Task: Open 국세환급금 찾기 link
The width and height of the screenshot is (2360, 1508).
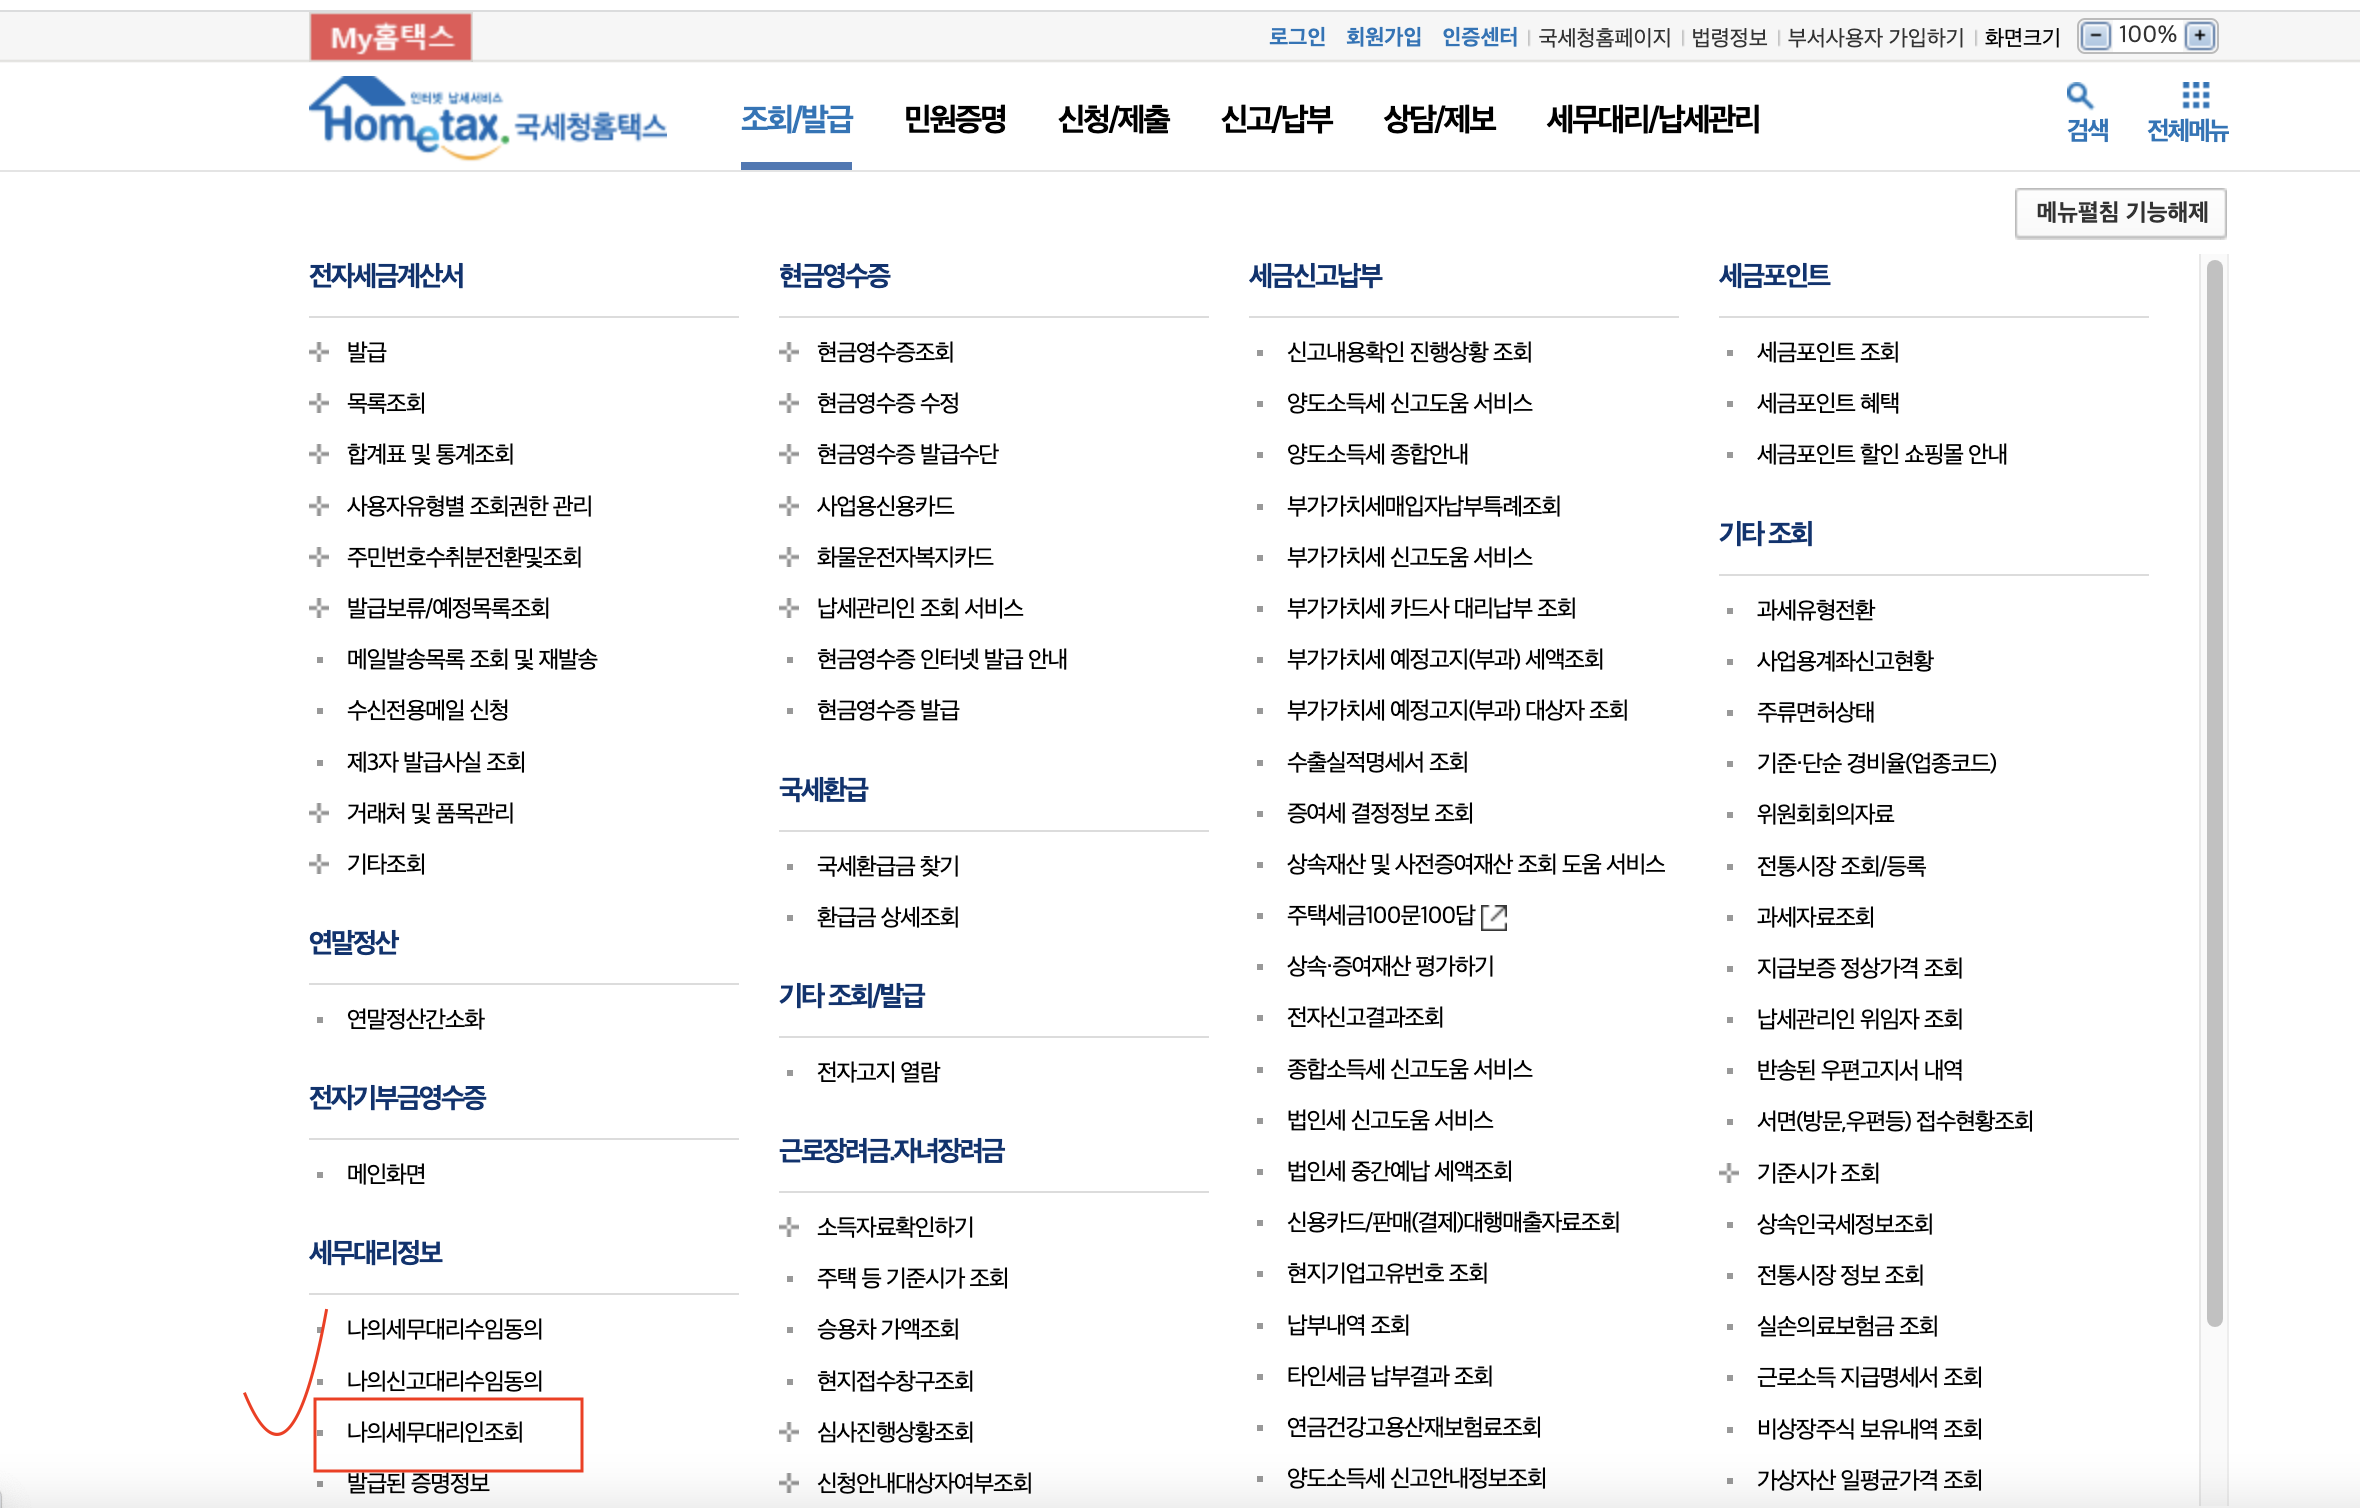Action: pyautogui.click(x=888, y=866)
